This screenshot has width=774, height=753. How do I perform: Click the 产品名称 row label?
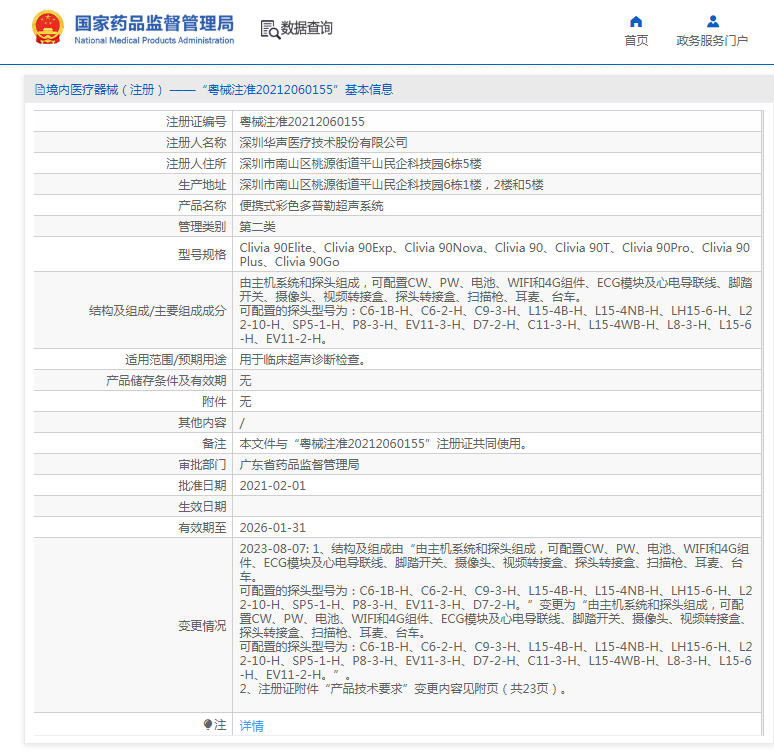point(202,205)
